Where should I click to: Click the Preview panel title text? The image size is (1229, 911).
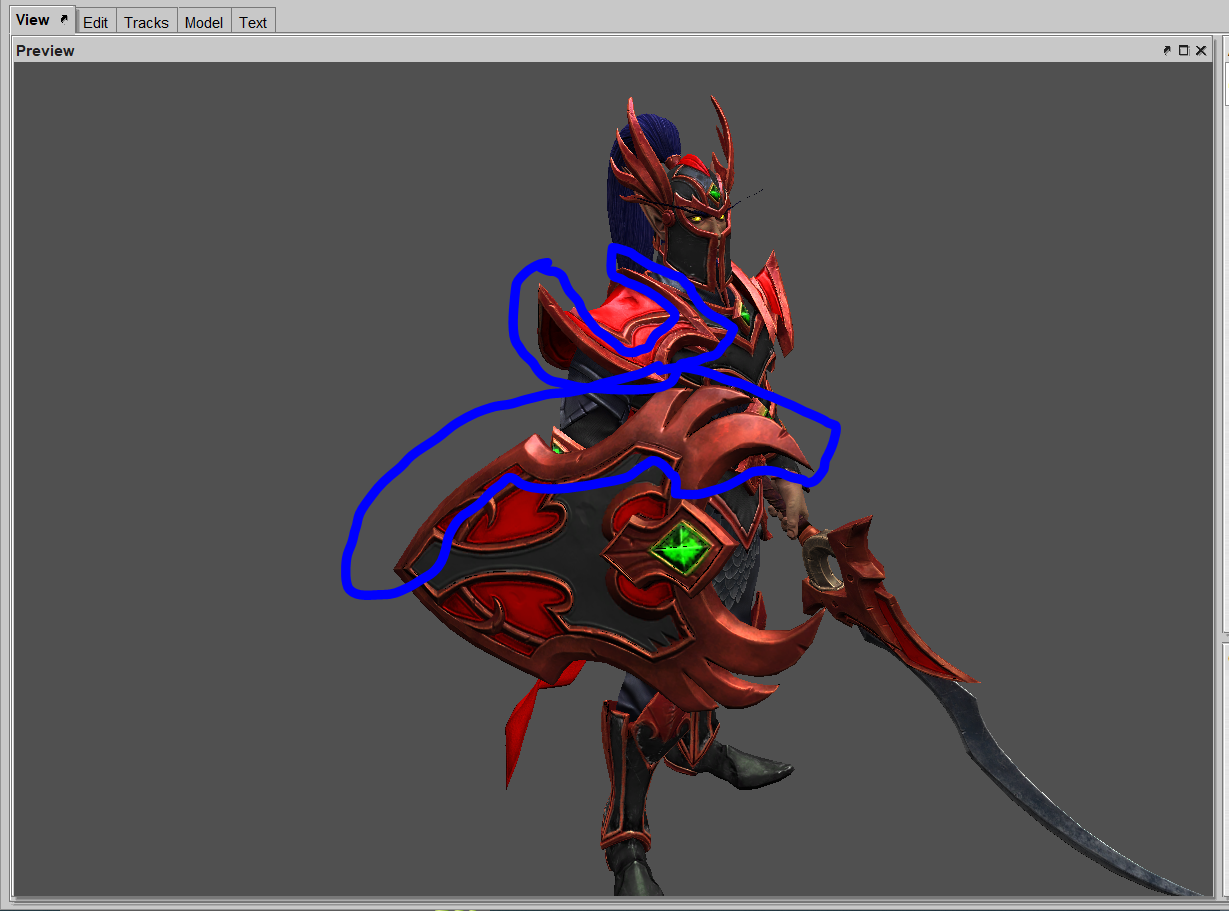coord(45,50)
